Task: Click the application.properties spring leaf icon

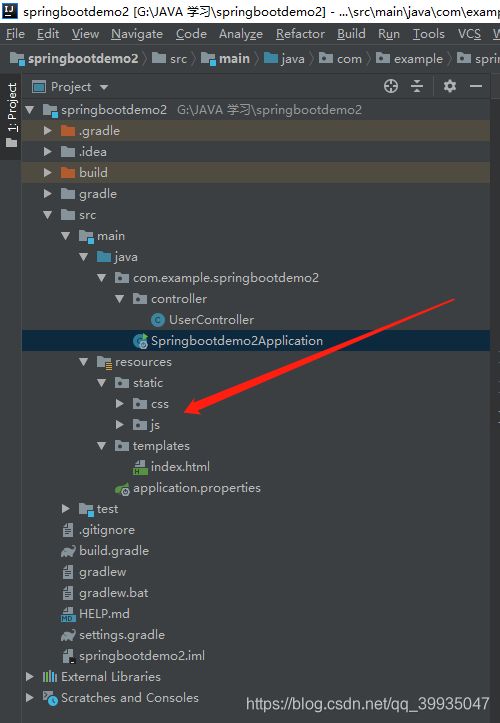Action: click(123, 489)
